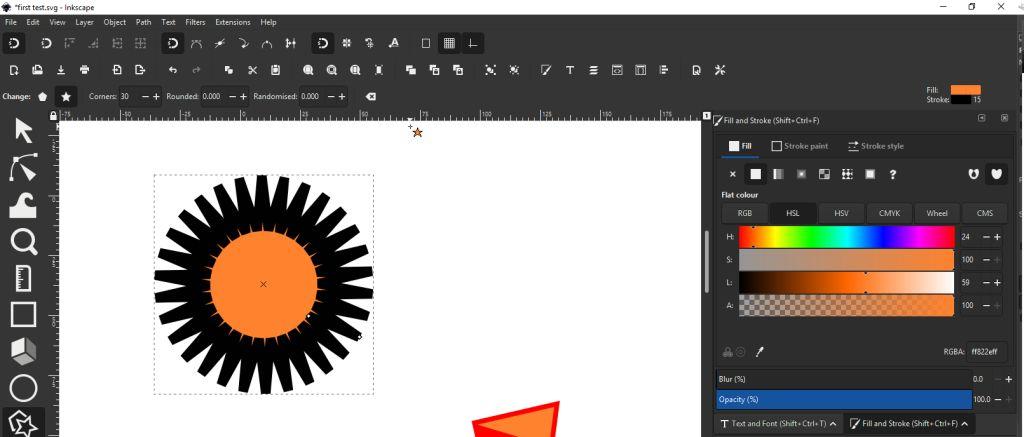1024x437 pixels.
Task: Pick the Measure ruler tool
Action: click(x=23, y=277)
